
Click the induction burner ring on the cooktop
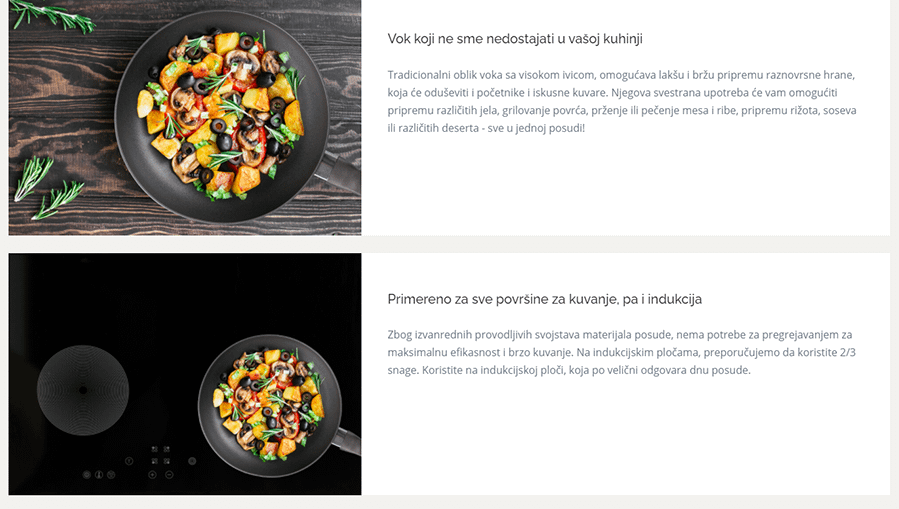83,390
